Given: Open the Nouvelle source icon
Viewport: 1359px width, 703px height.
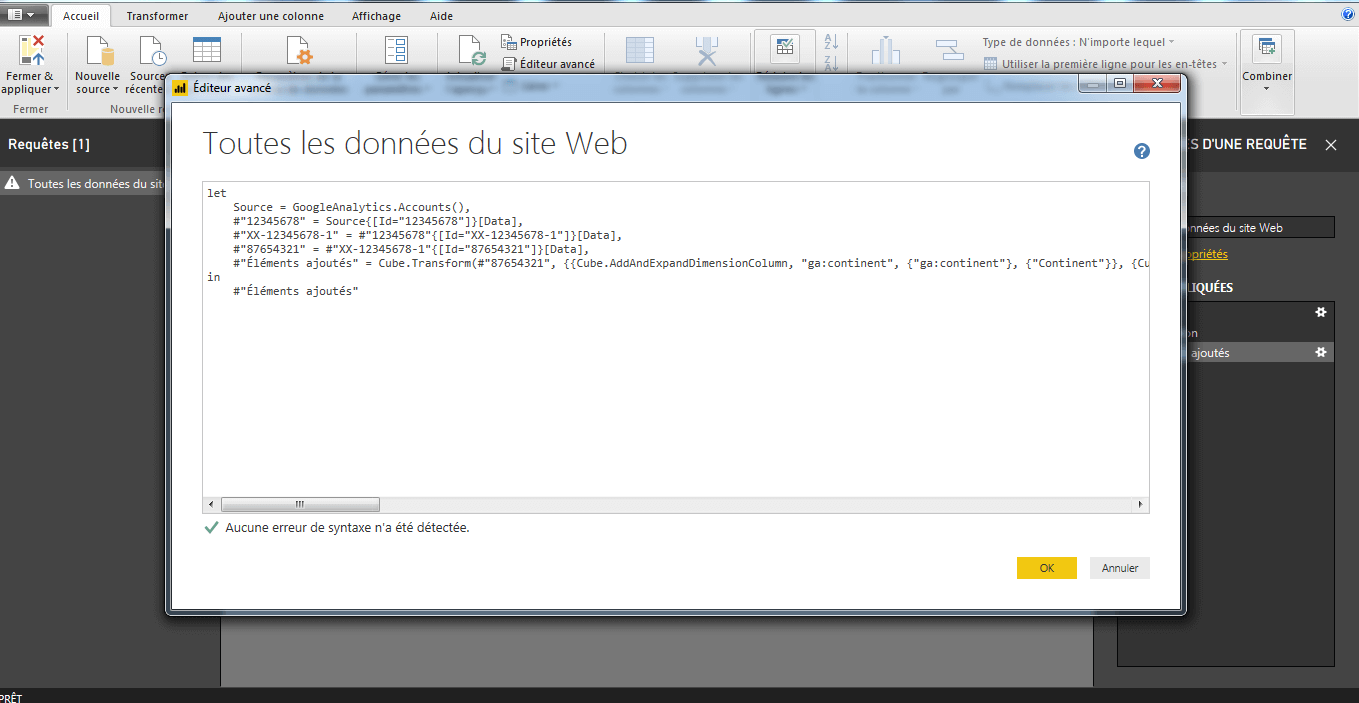Looking at the screenshot, I should 99,50.
